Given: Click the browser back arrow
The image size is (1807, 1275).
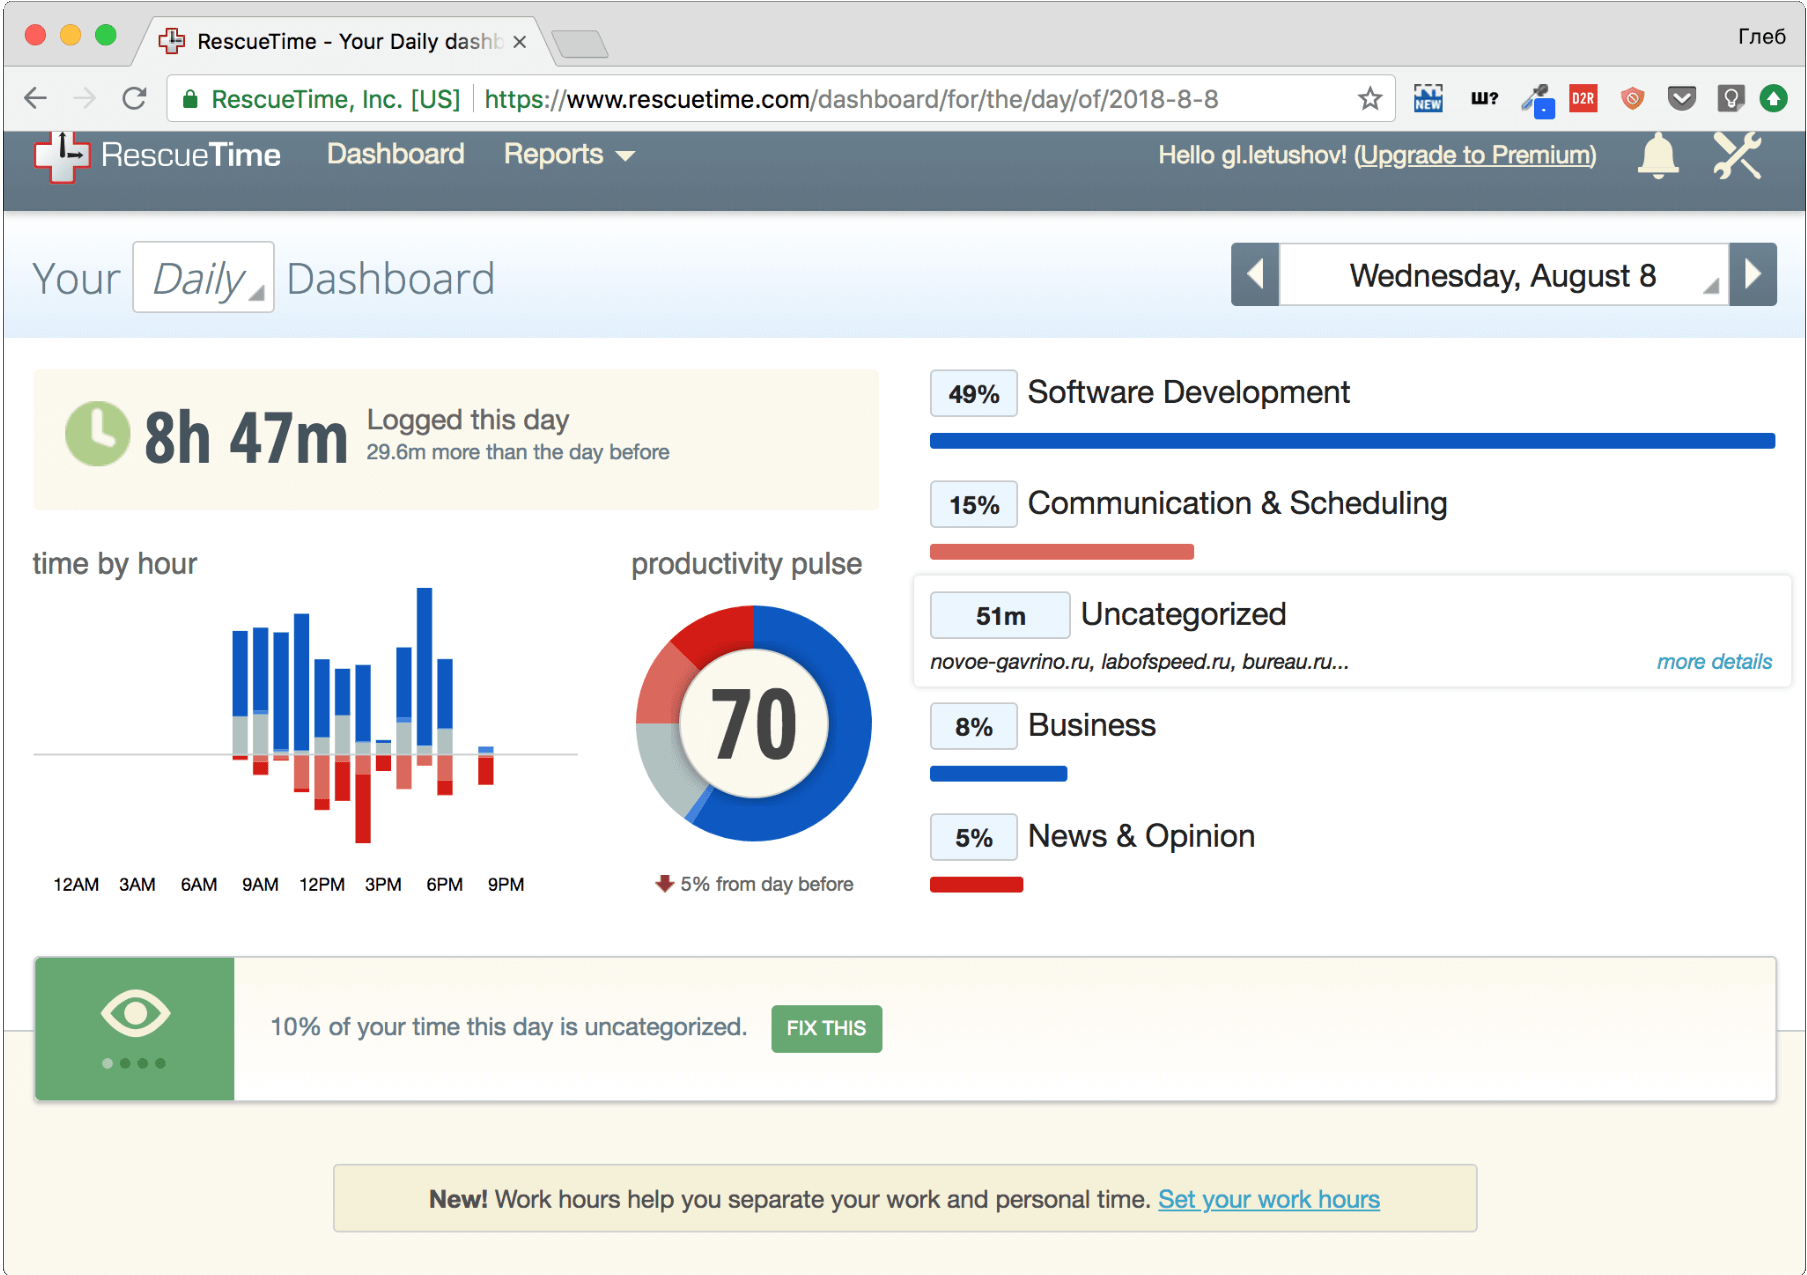Looking at the screenshot, I should point(36,98).
